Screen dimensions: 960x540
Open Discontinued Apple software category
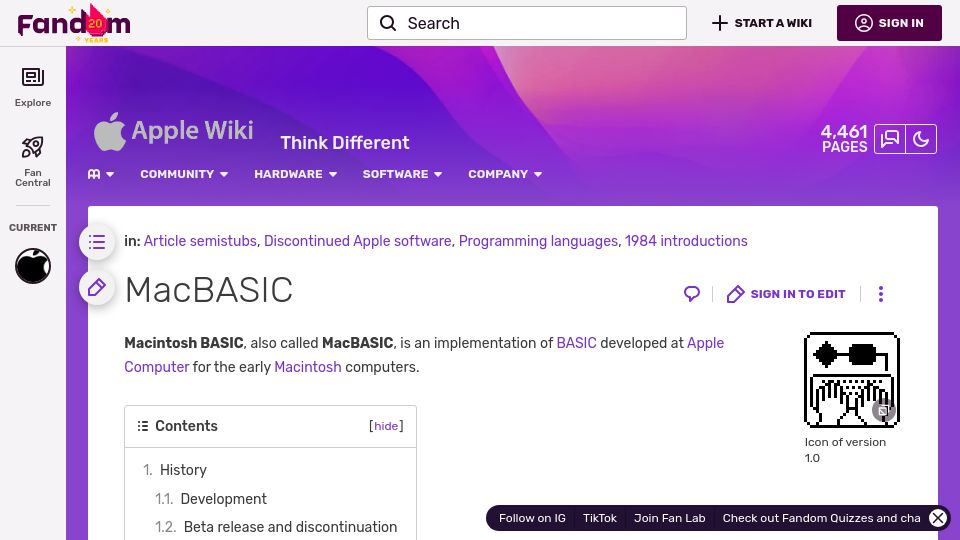pos(358,241)
